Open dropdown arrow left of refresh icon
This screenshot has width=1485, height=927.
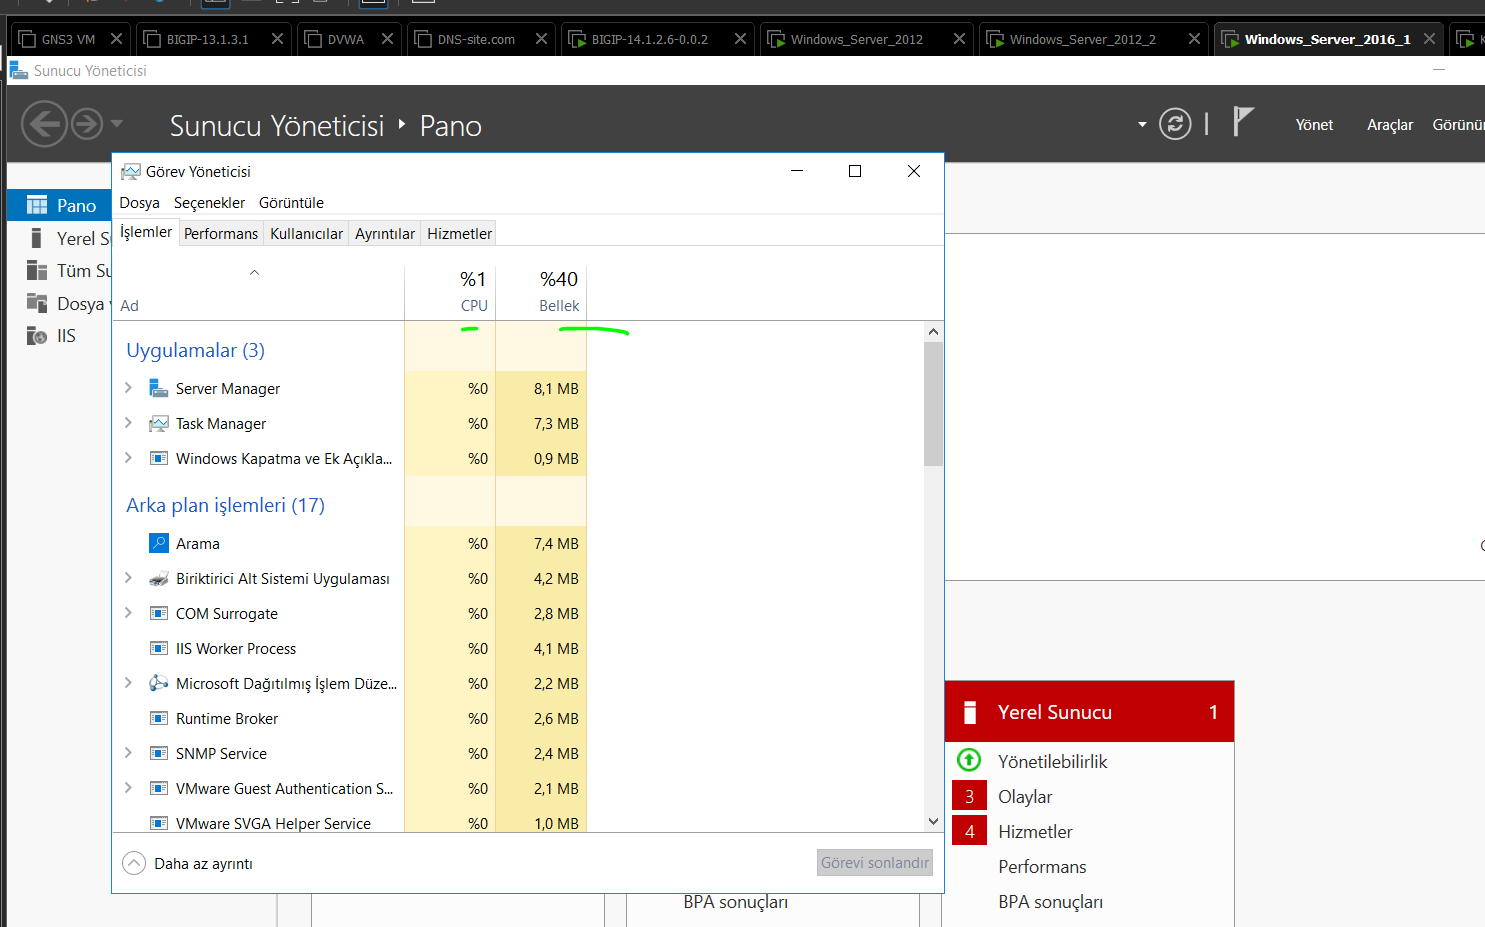point(1142,125)
